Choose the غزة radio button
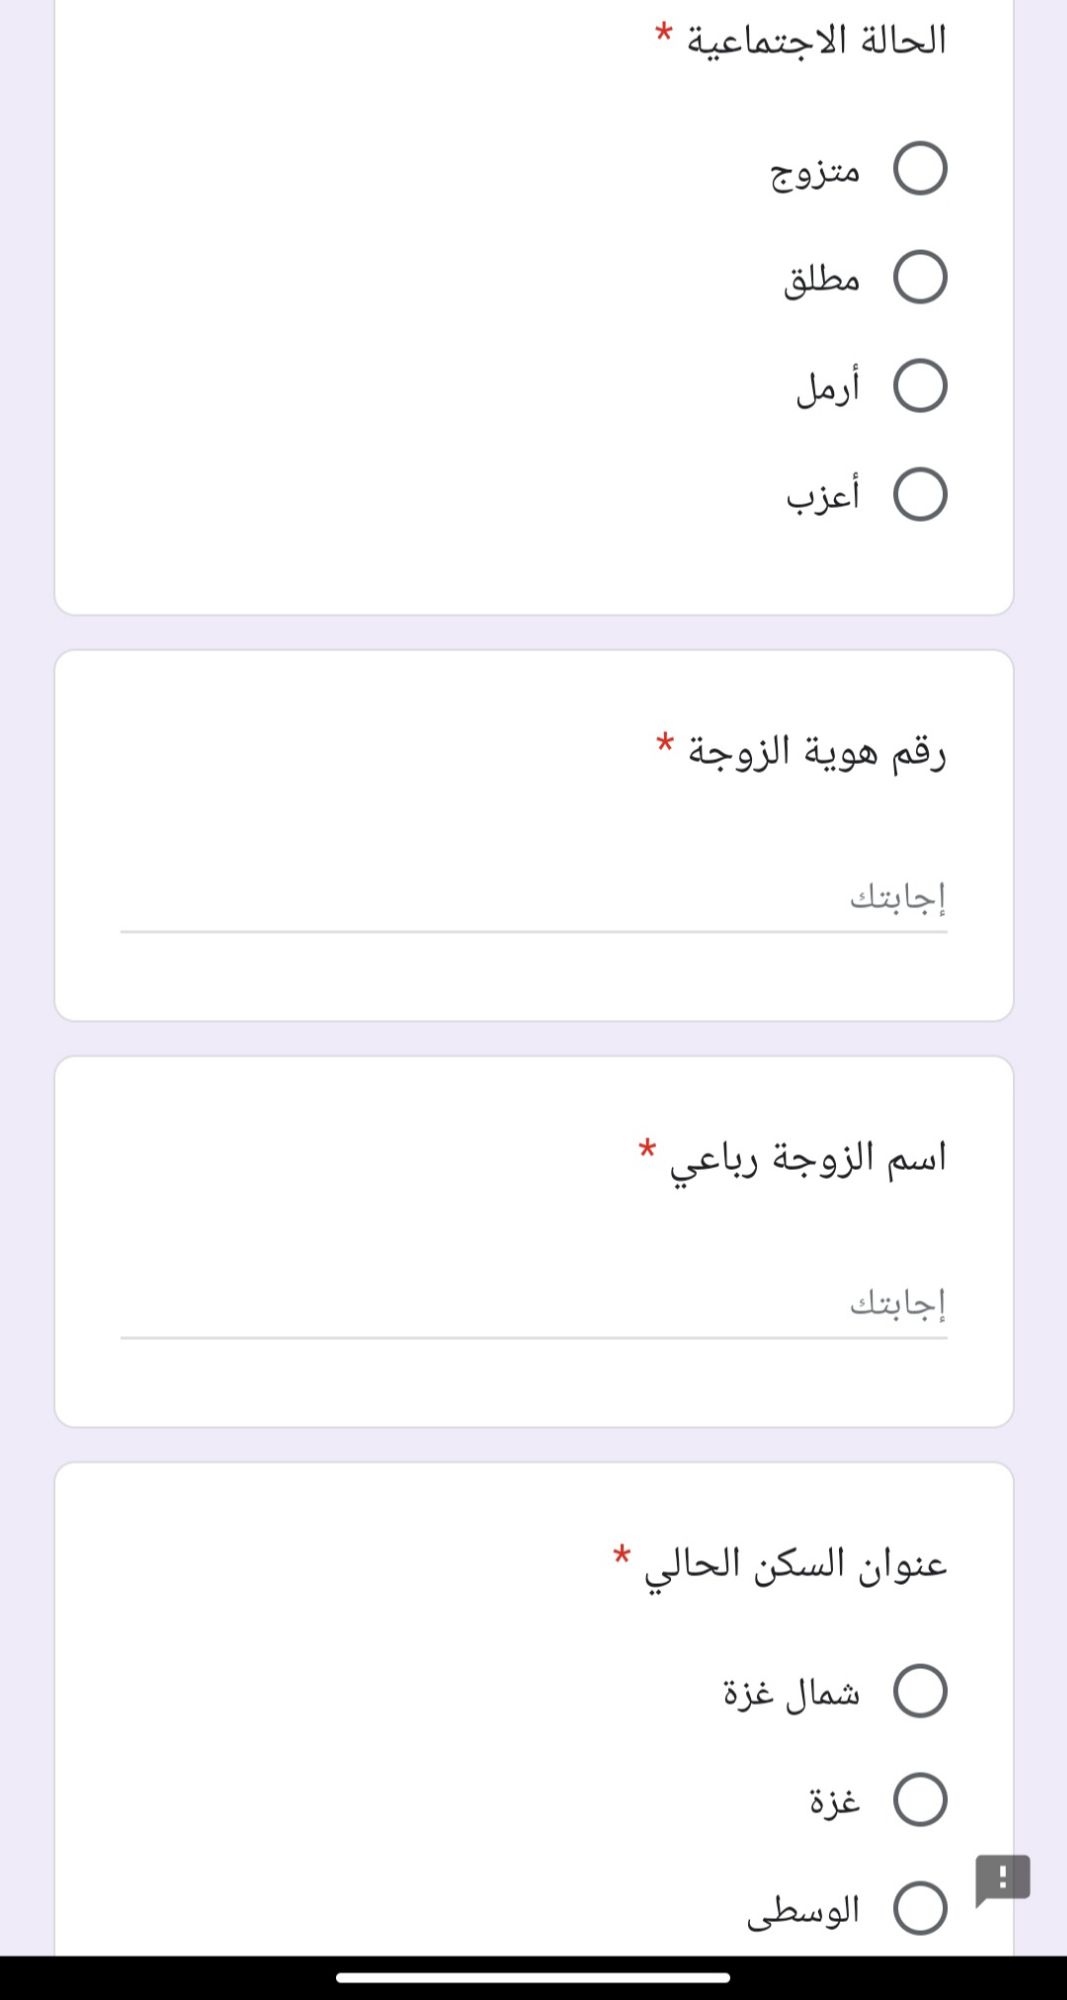The width and height of the screenshot is (1067, 2000). pos(920,1800)
